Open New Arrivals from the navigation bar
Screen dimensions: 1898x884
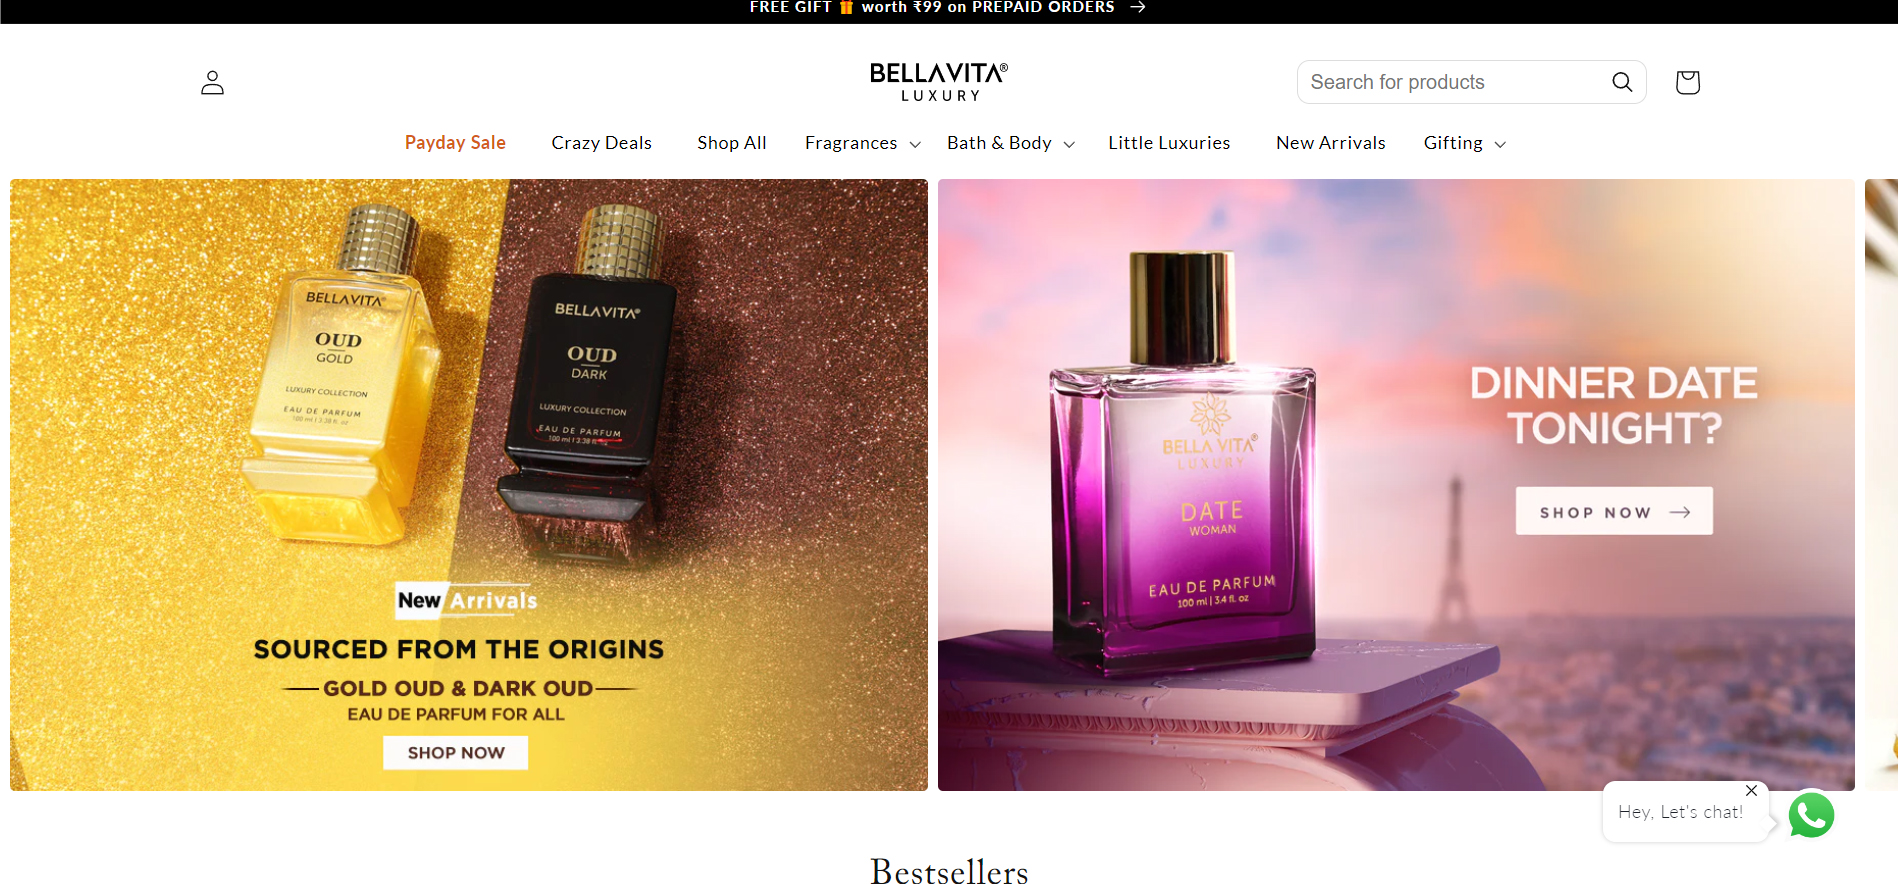(1330, 143)
